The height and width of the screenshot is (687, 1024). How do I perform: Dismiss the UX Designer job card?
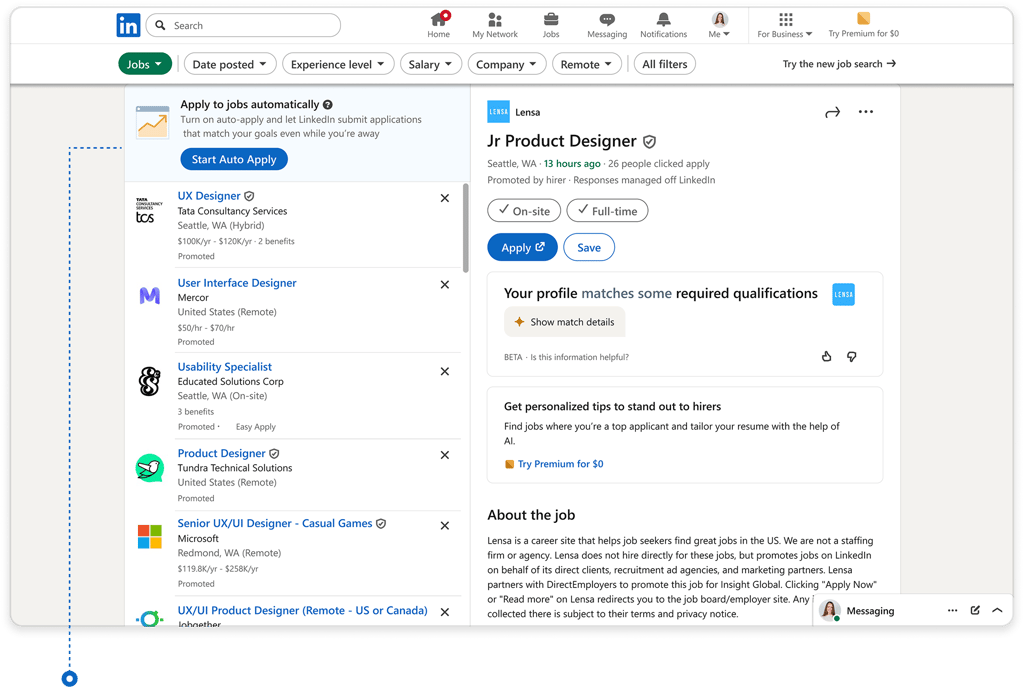click(445, 198)
